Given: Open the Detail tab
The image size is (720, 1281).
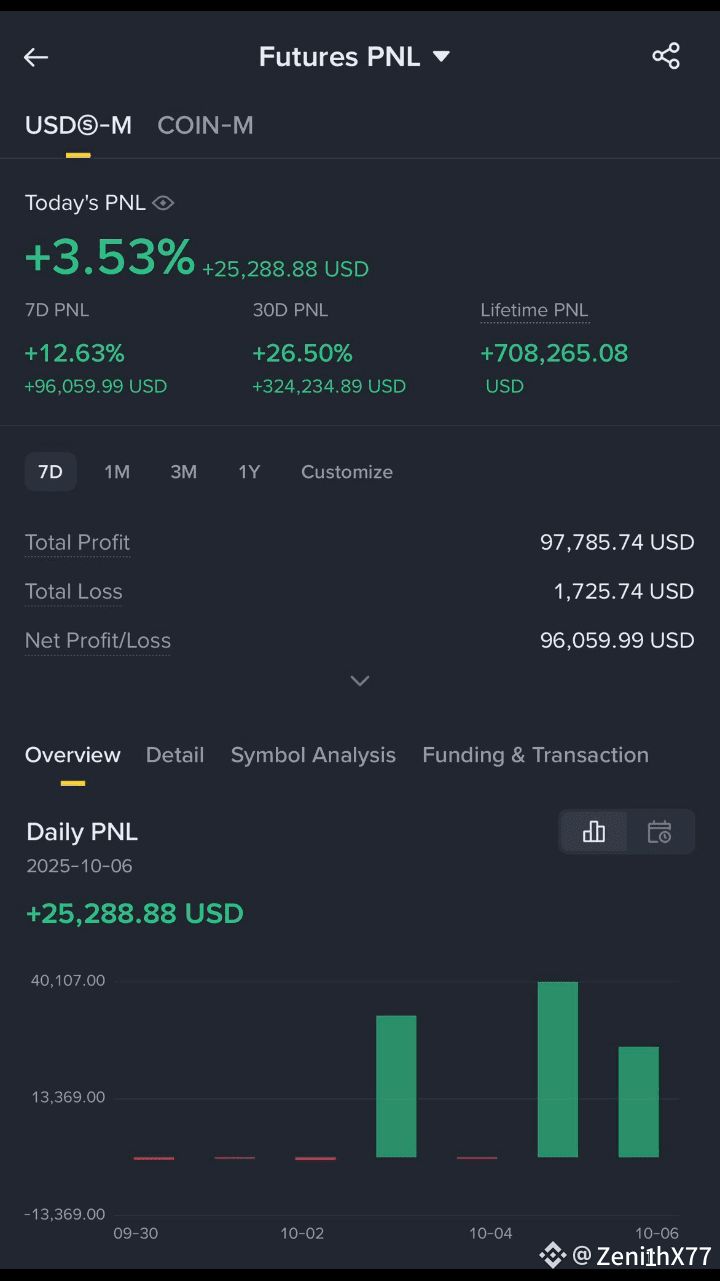Looking at the screenshot, I should click(175, 755).
